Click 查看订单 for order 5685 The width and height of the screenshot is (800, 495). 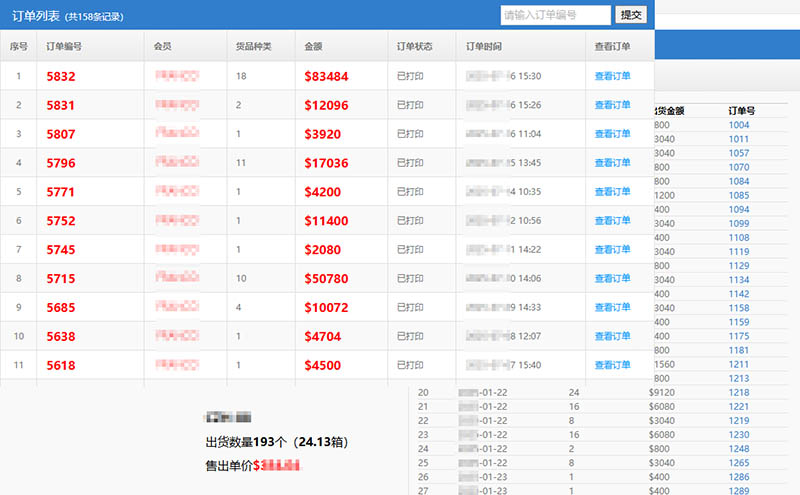pos(612,308)
